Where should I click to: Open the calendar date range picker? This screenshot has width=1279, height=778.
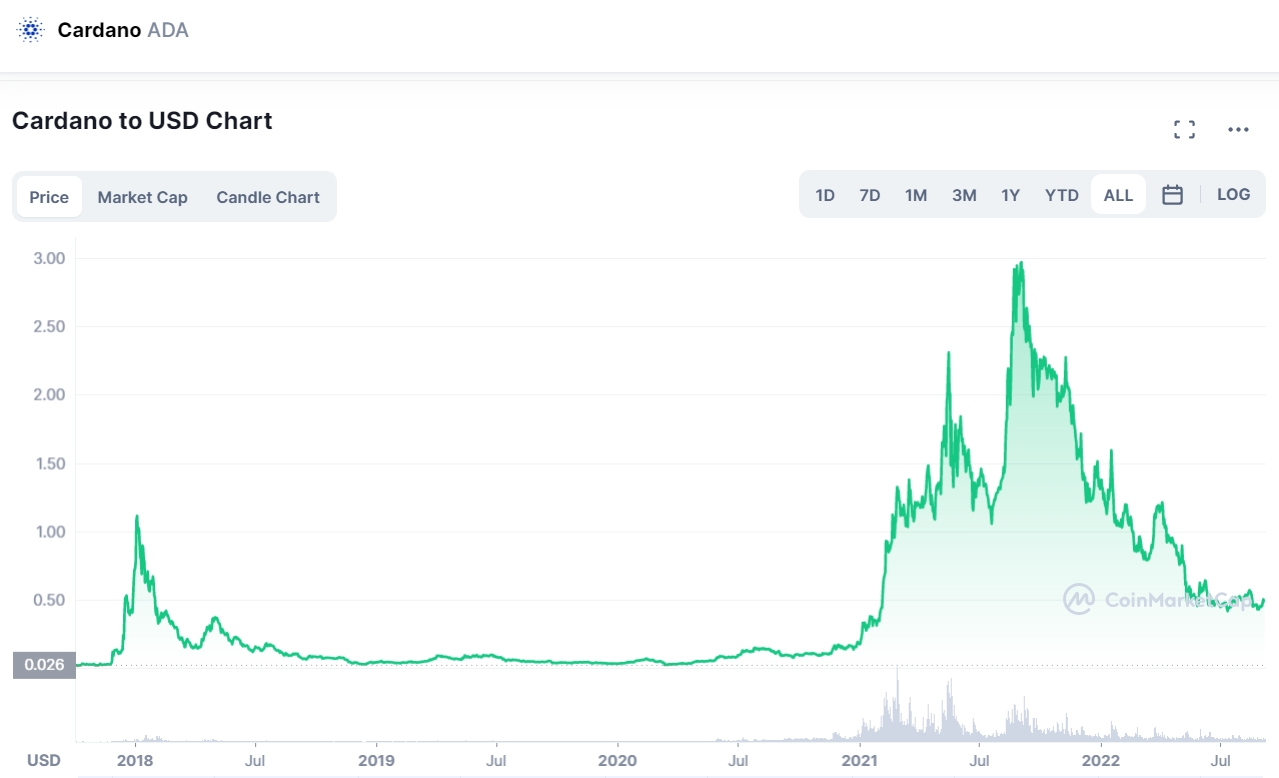click(1173, 195)
